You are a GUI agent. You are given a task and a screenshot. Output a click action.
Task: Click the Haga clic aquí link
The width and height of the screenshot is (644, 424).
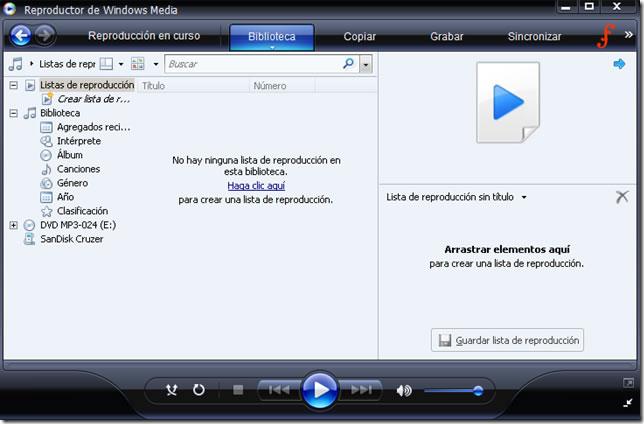tap(256, 186)
